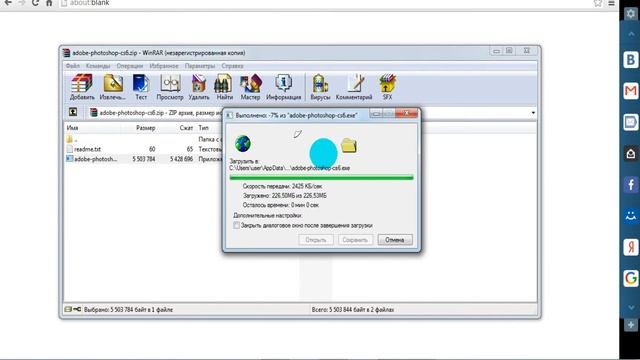Click the green download progress bar
The width and height of the screenshot is (640, 360).
click(321, 177)
